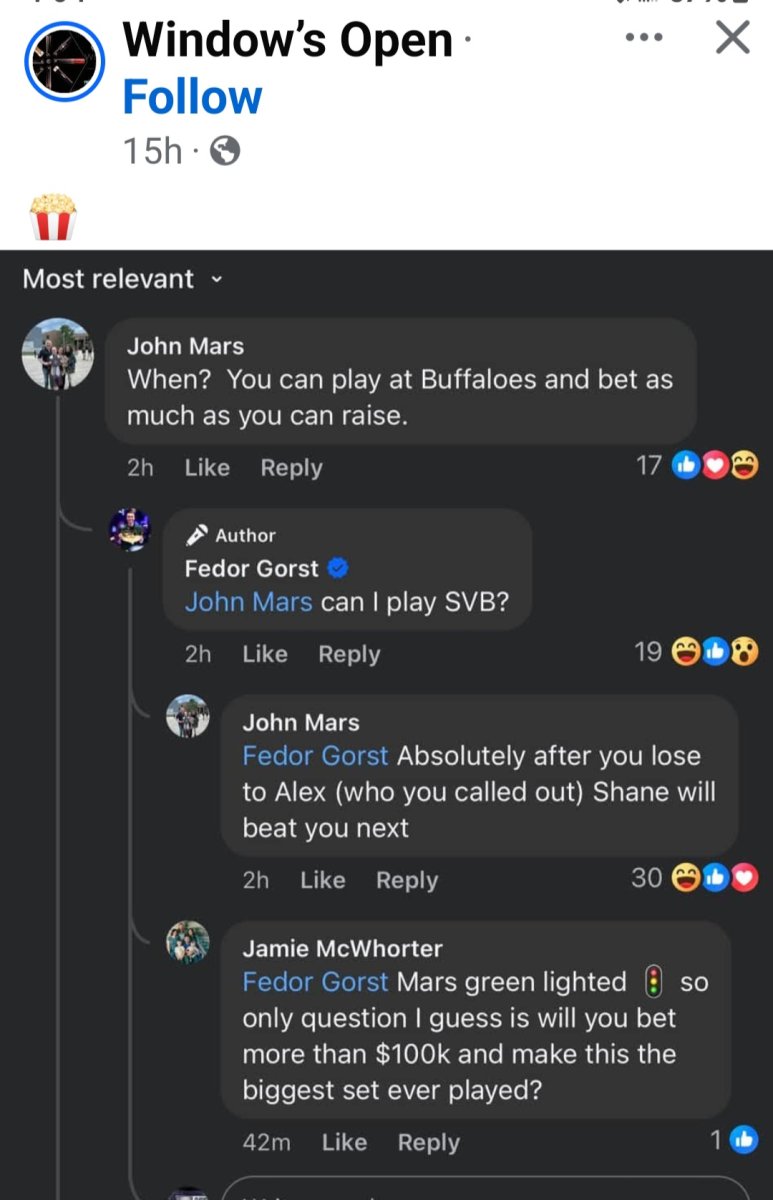Open Fedor Gorst's profile avatar
This screenshot has height=1200, width=773.
pos(130,530)
